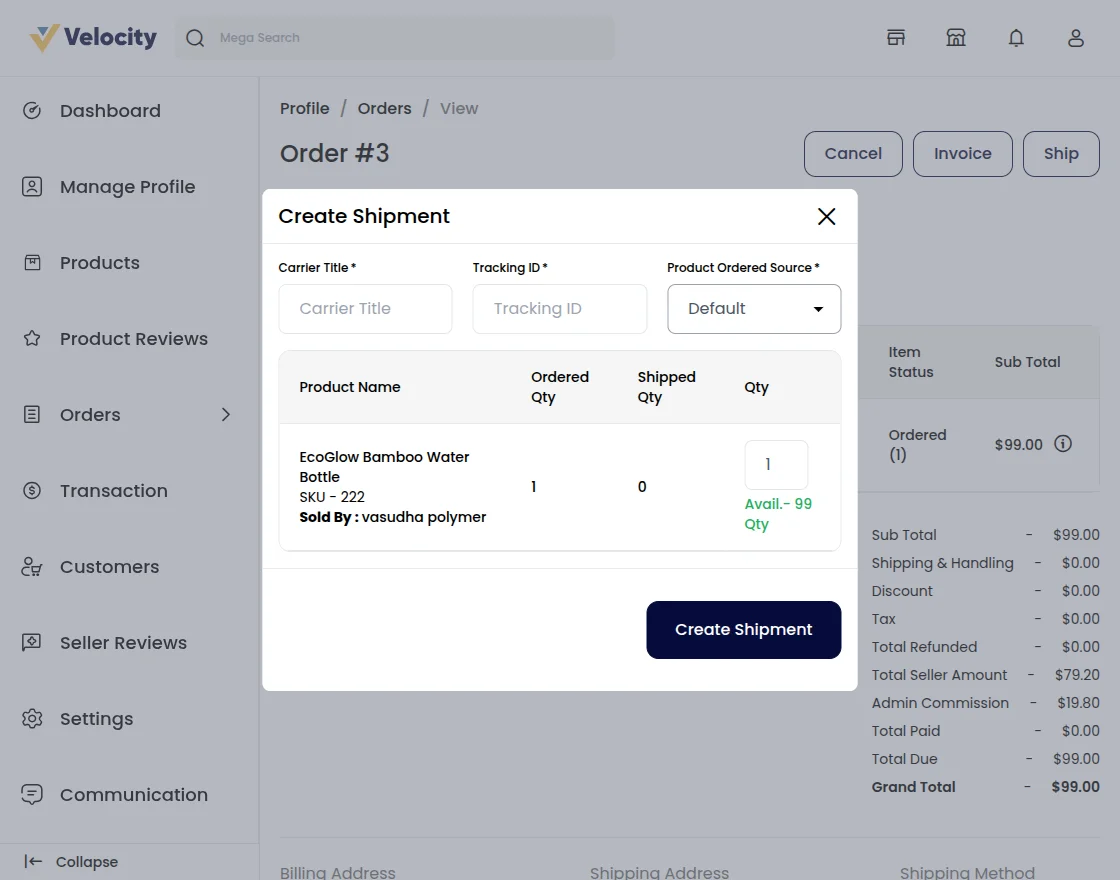Image resolution: width=1120 pixels, height=880 pixels.
Task: Click the sub total info icon
Action: 1063,444
